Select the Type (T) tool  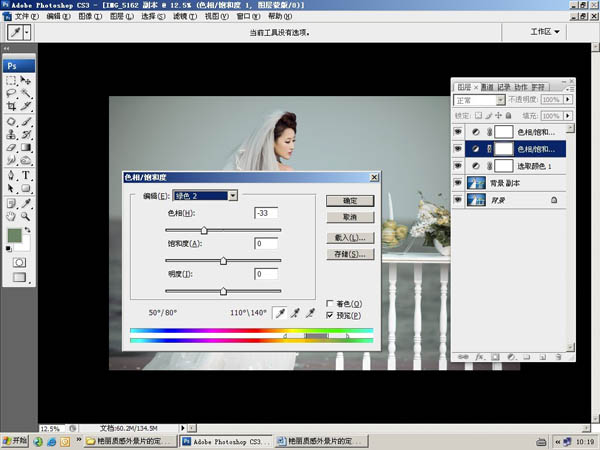[x=26, y=174]
